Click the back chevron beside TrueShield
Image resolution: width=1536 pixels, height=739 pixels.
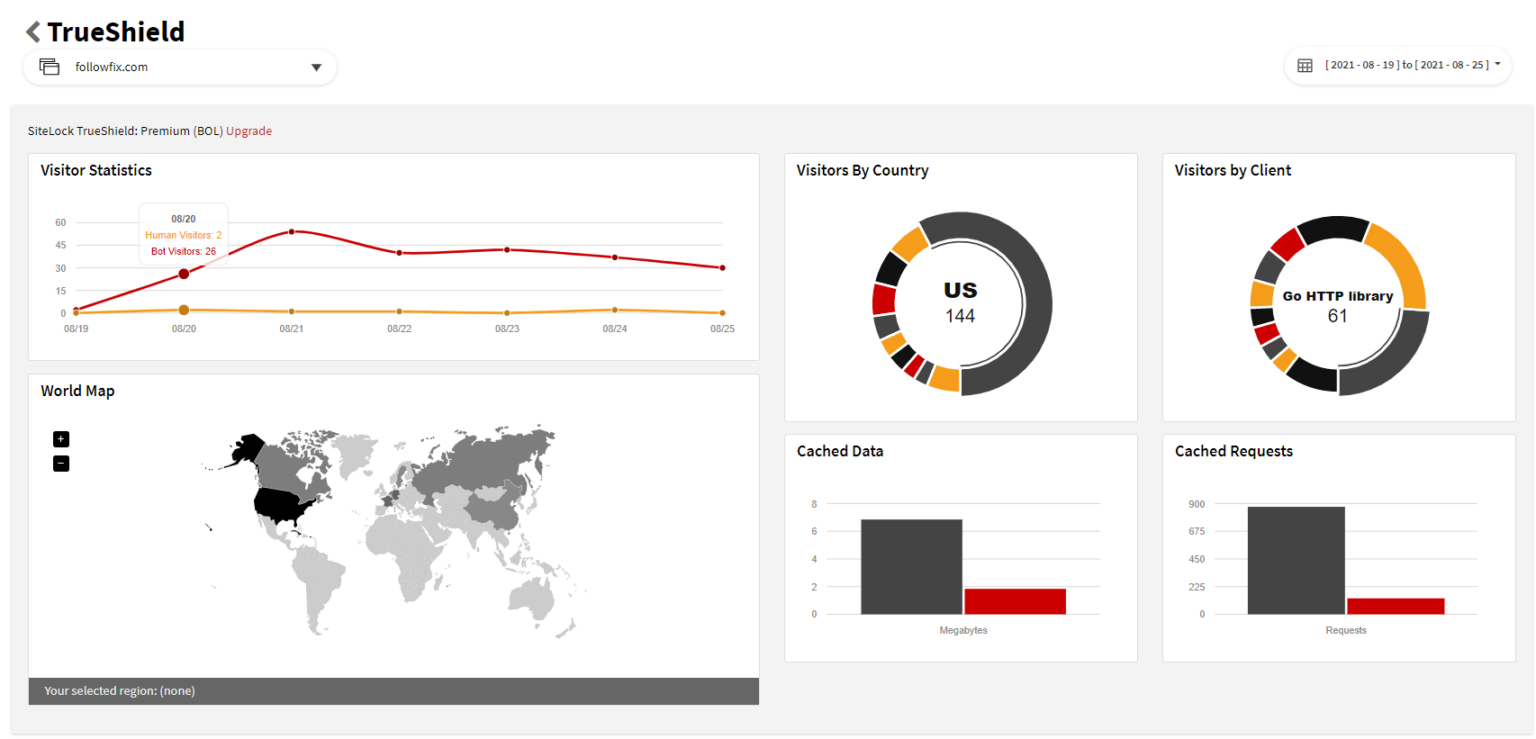pyautogui.click(x=32, y=31)
